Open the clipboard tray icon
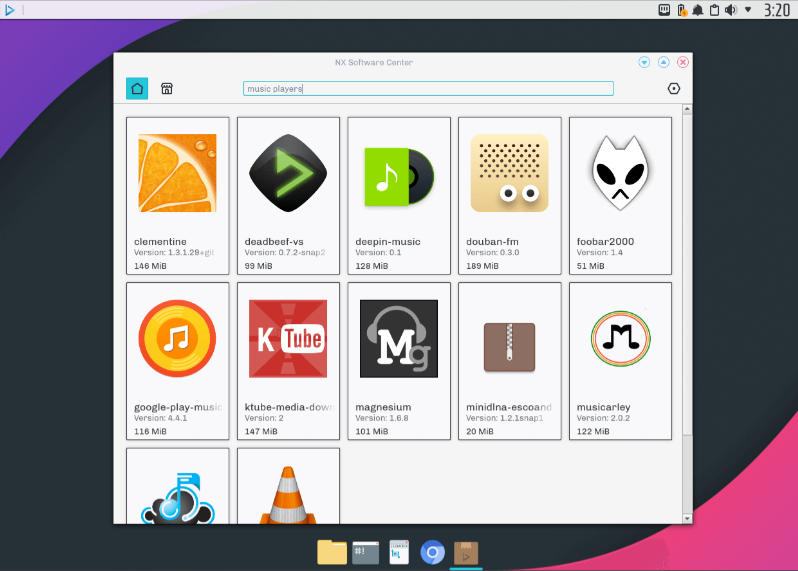This screenshot has height=571, width=798. click(715, 10)
